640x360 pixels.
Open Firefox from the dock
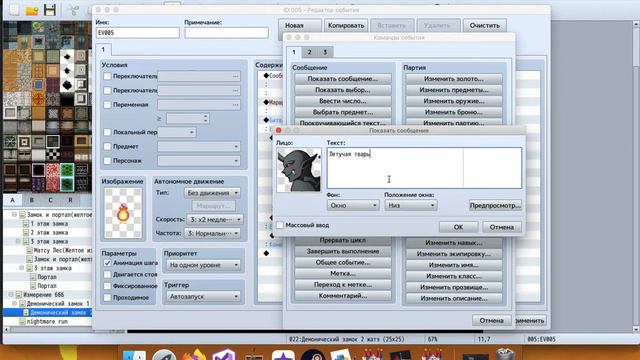[x=194, y=355]
